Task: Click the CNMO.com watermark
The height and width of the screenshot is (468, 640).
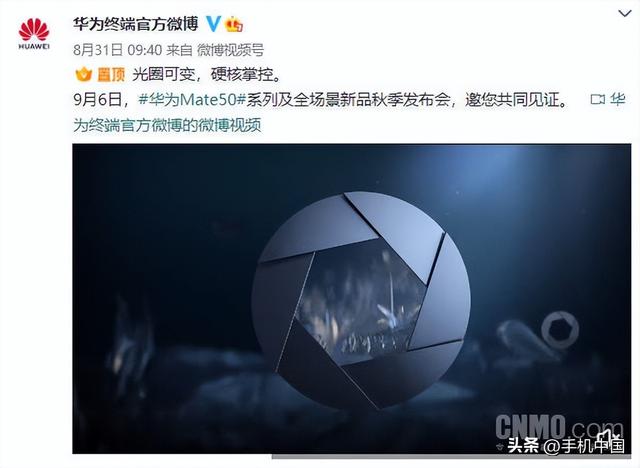Action: pyautogui.click(x=560, y=427)
